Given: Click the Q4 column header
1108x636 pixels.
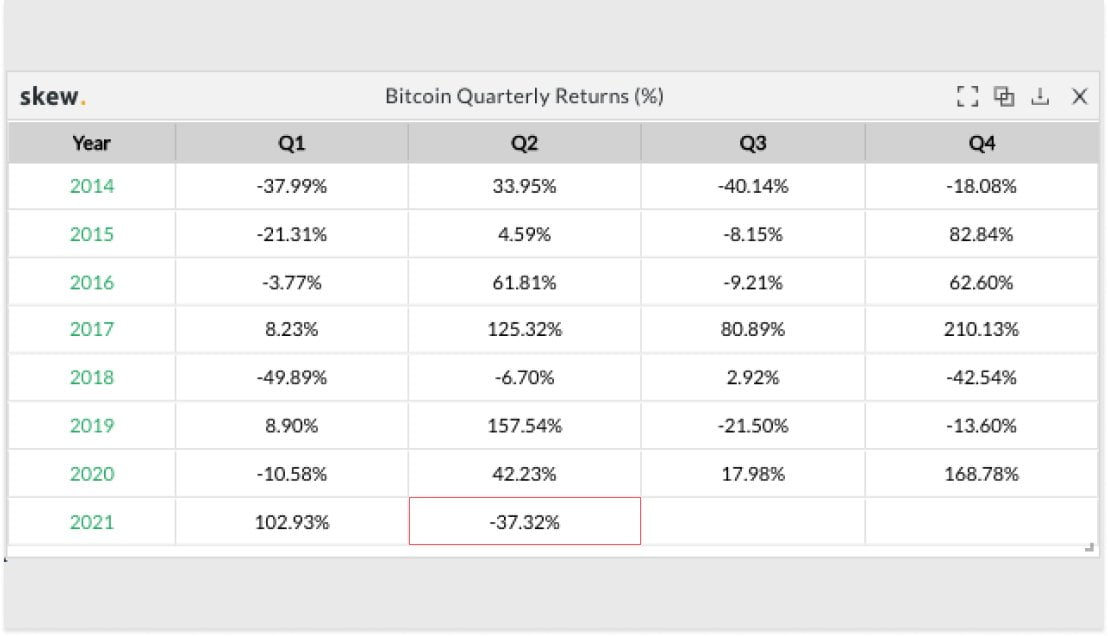Looking at the screenshot, I should (x=982, y=143).
